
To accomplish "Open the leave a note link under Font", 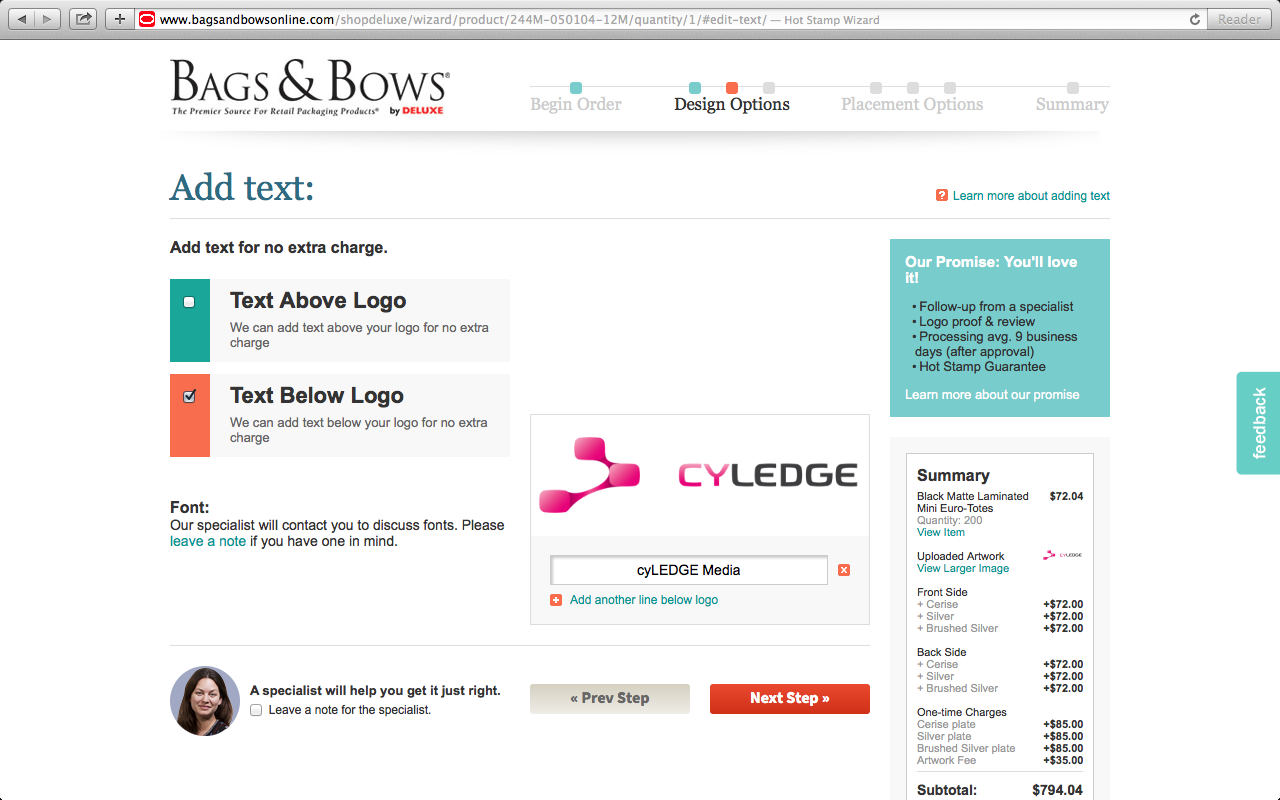I will pyautogui.click(x=207, y=540).
